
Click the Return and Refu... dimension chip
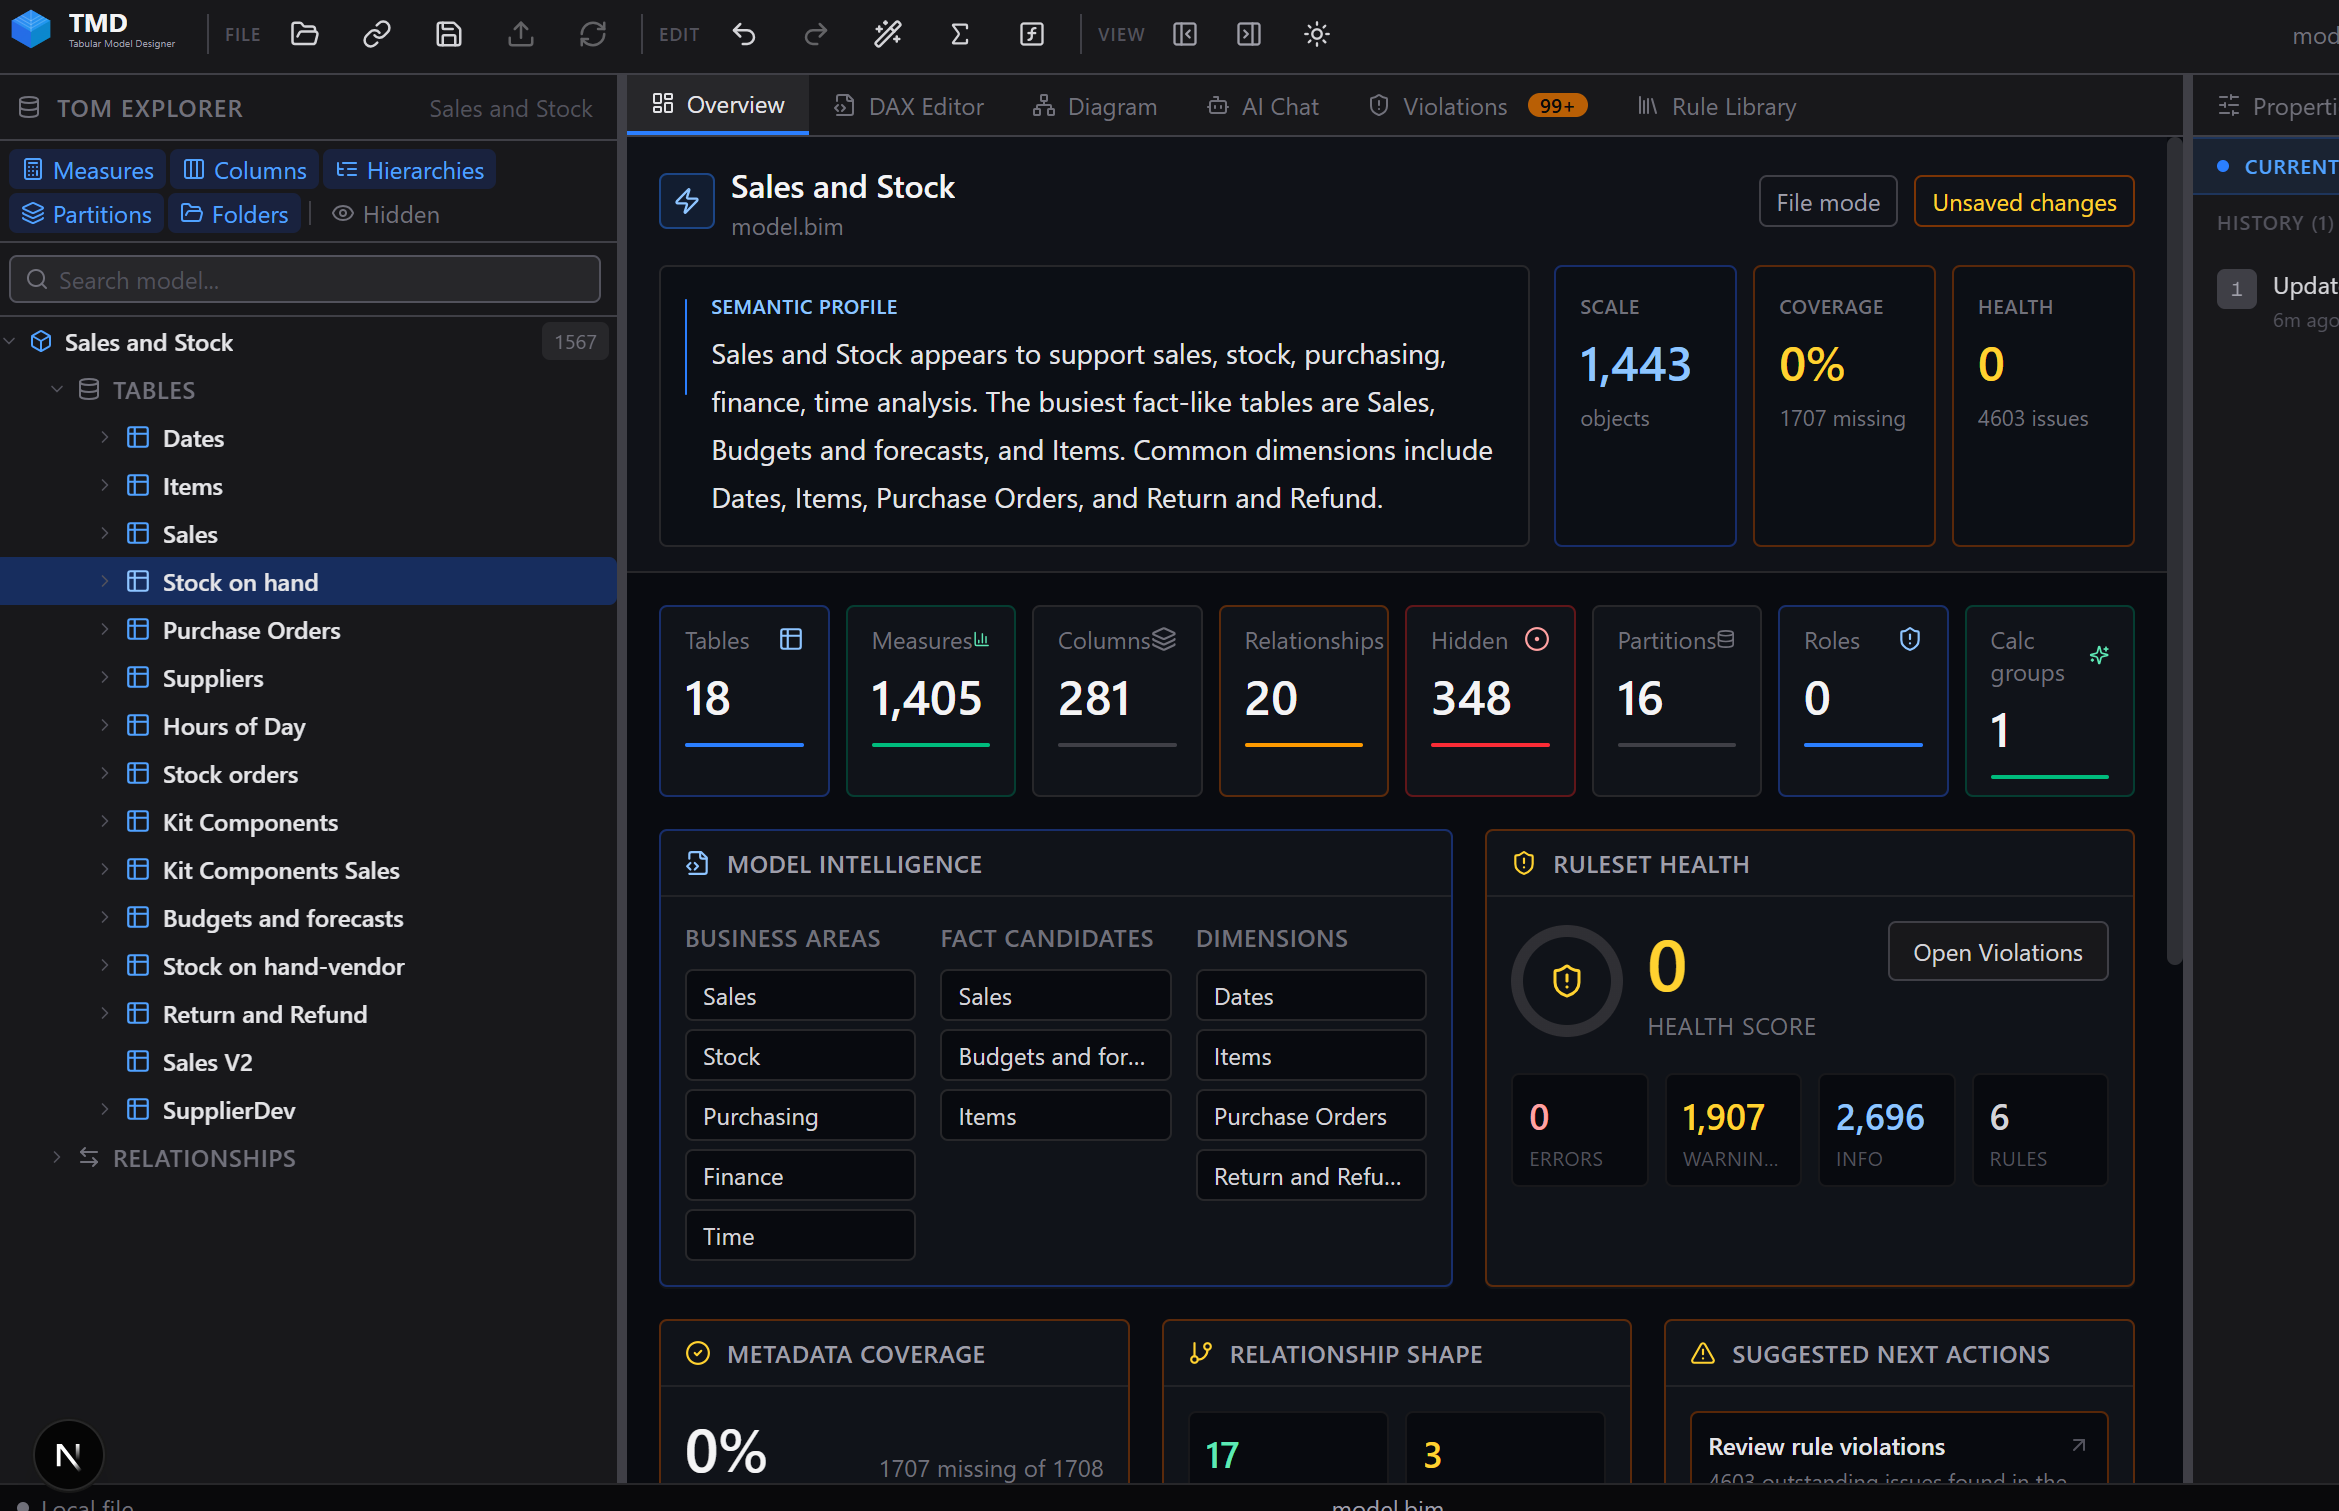pyautogui.click(x=1311, y=1176)
